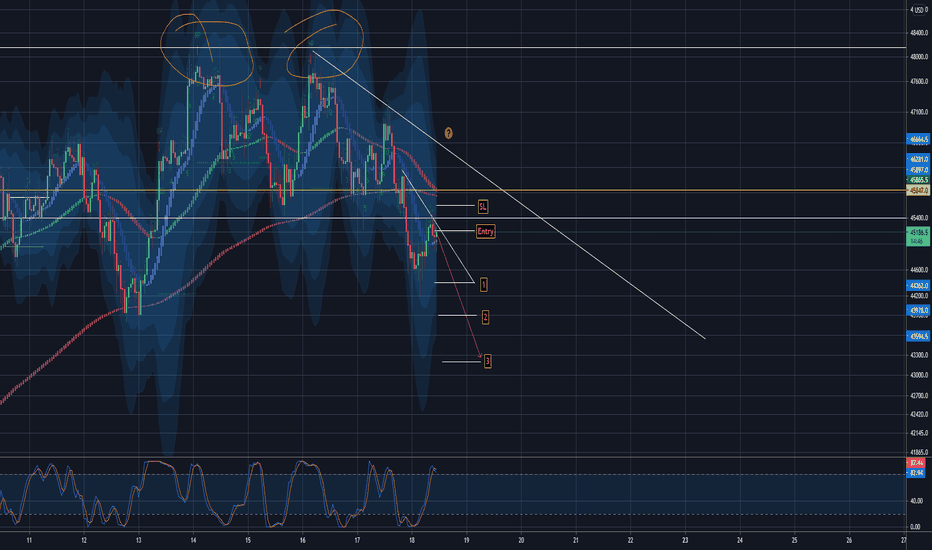Click date 14 on time axis
The height and width of the screenshot is (550, 932).
coord(193,540)
